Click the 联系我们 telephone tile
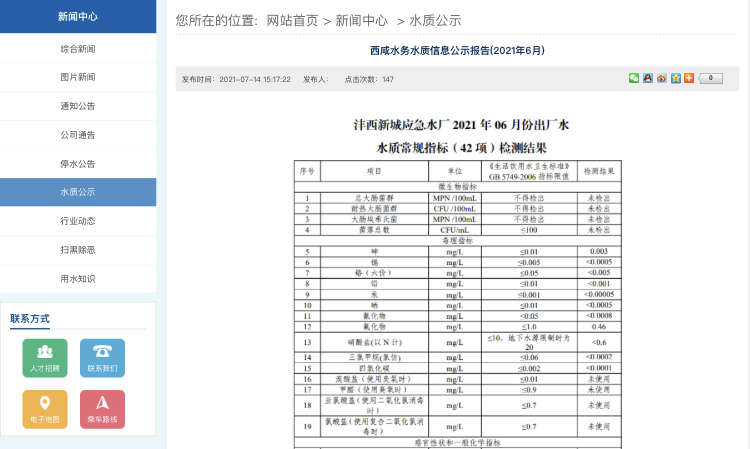The width and height of the screenshot is (750, 449). (x=102, y=358)
